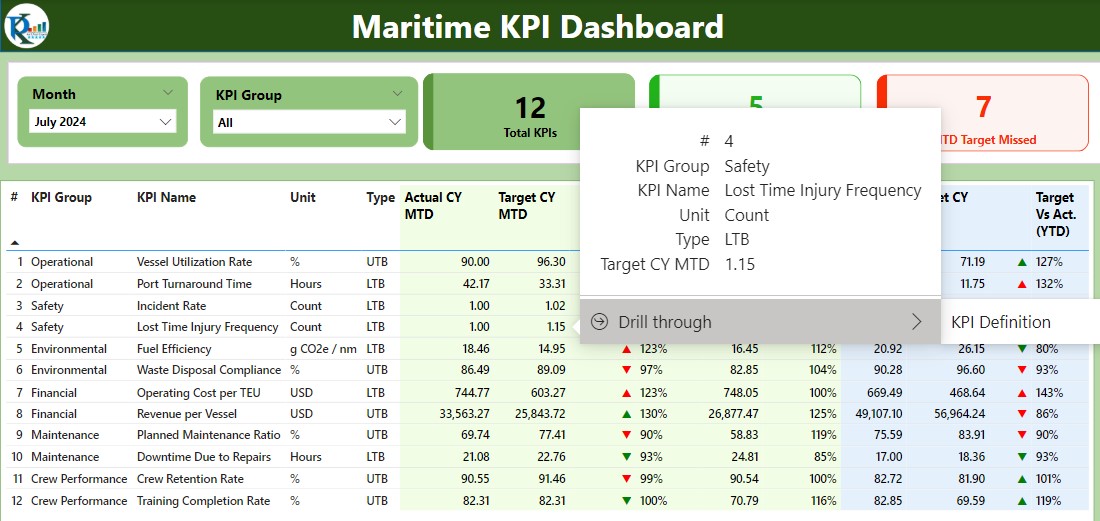Select the Waste Disposal Compliance cell

click(x=209, y=370)
